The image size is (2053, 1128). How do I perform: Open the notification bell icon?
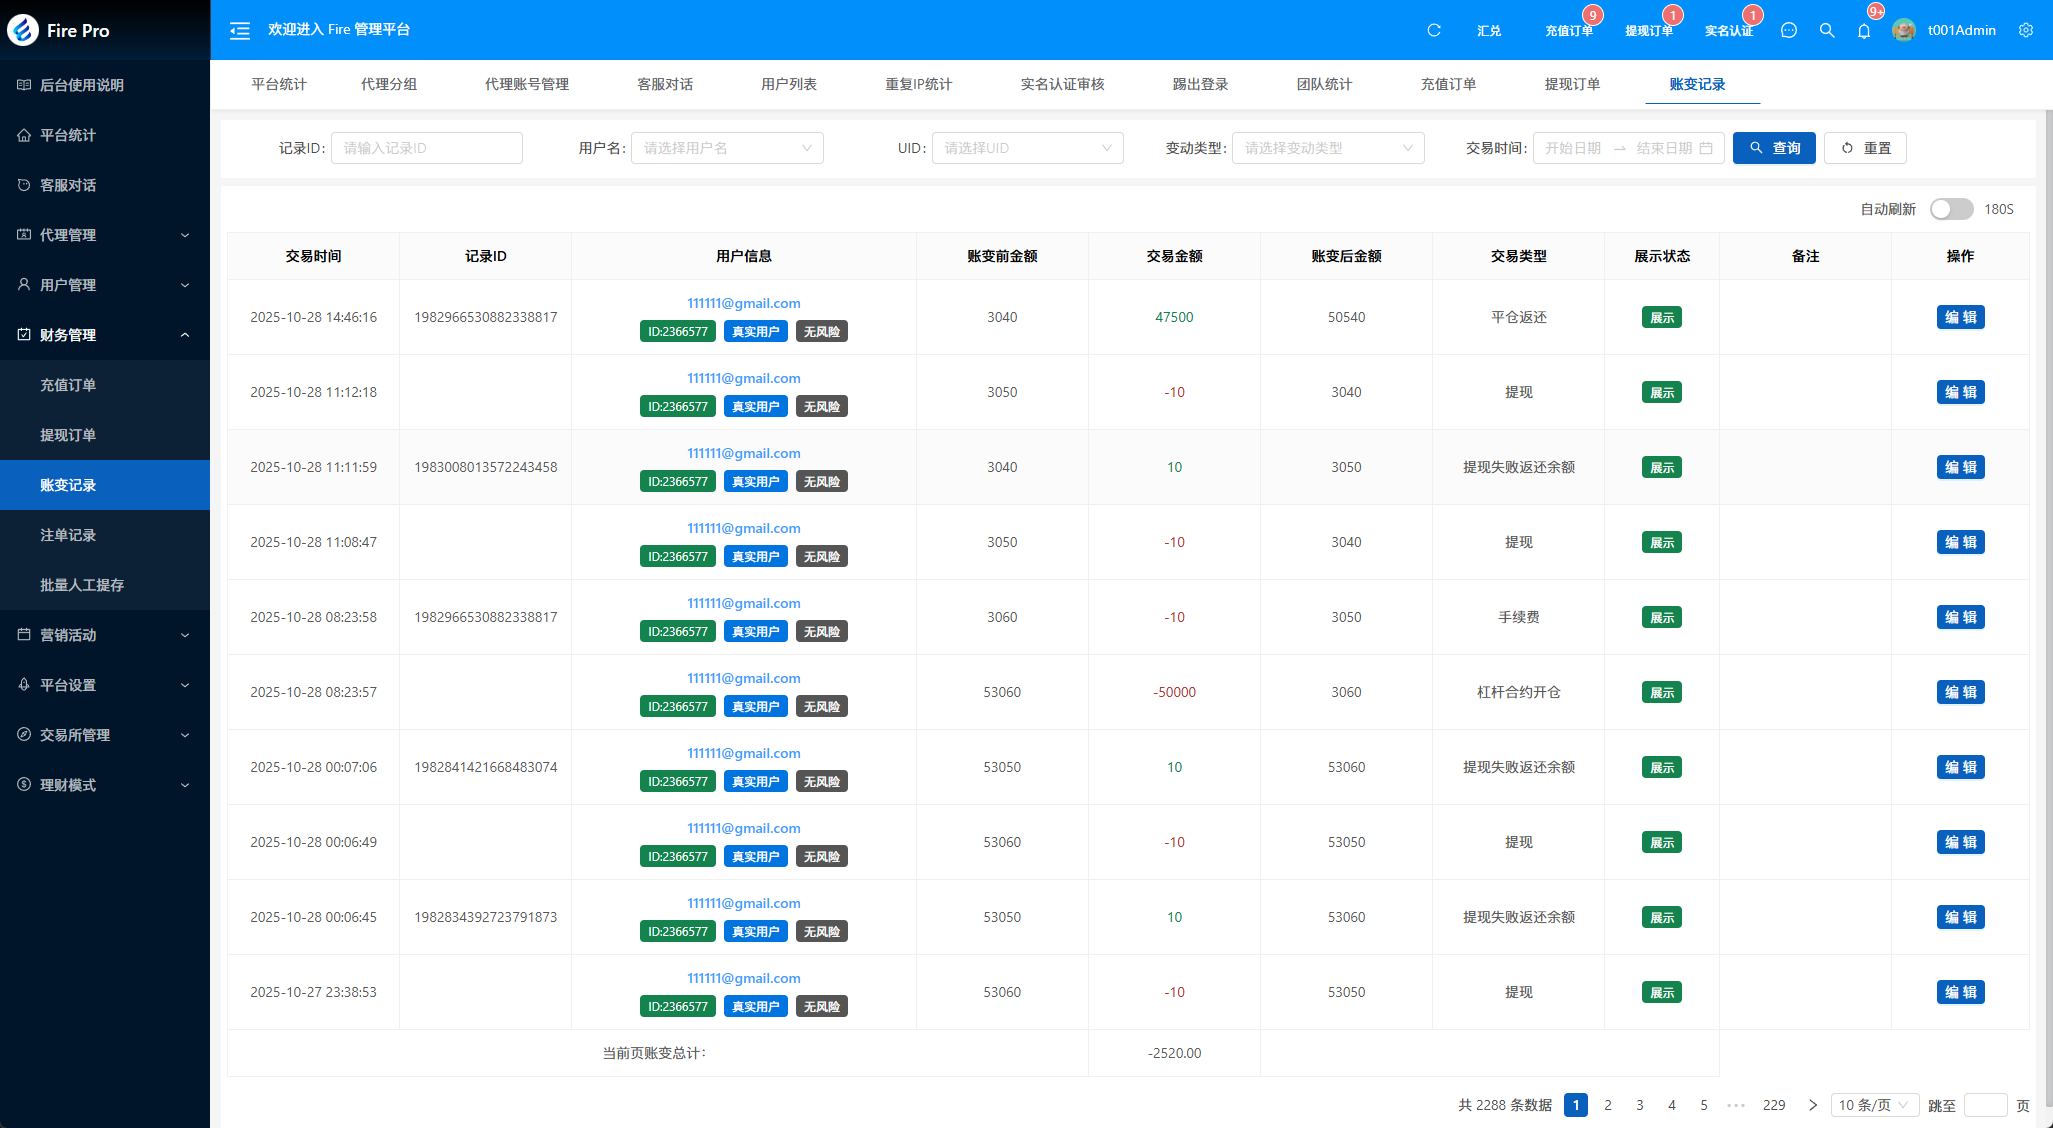(x=1863, y=31)
